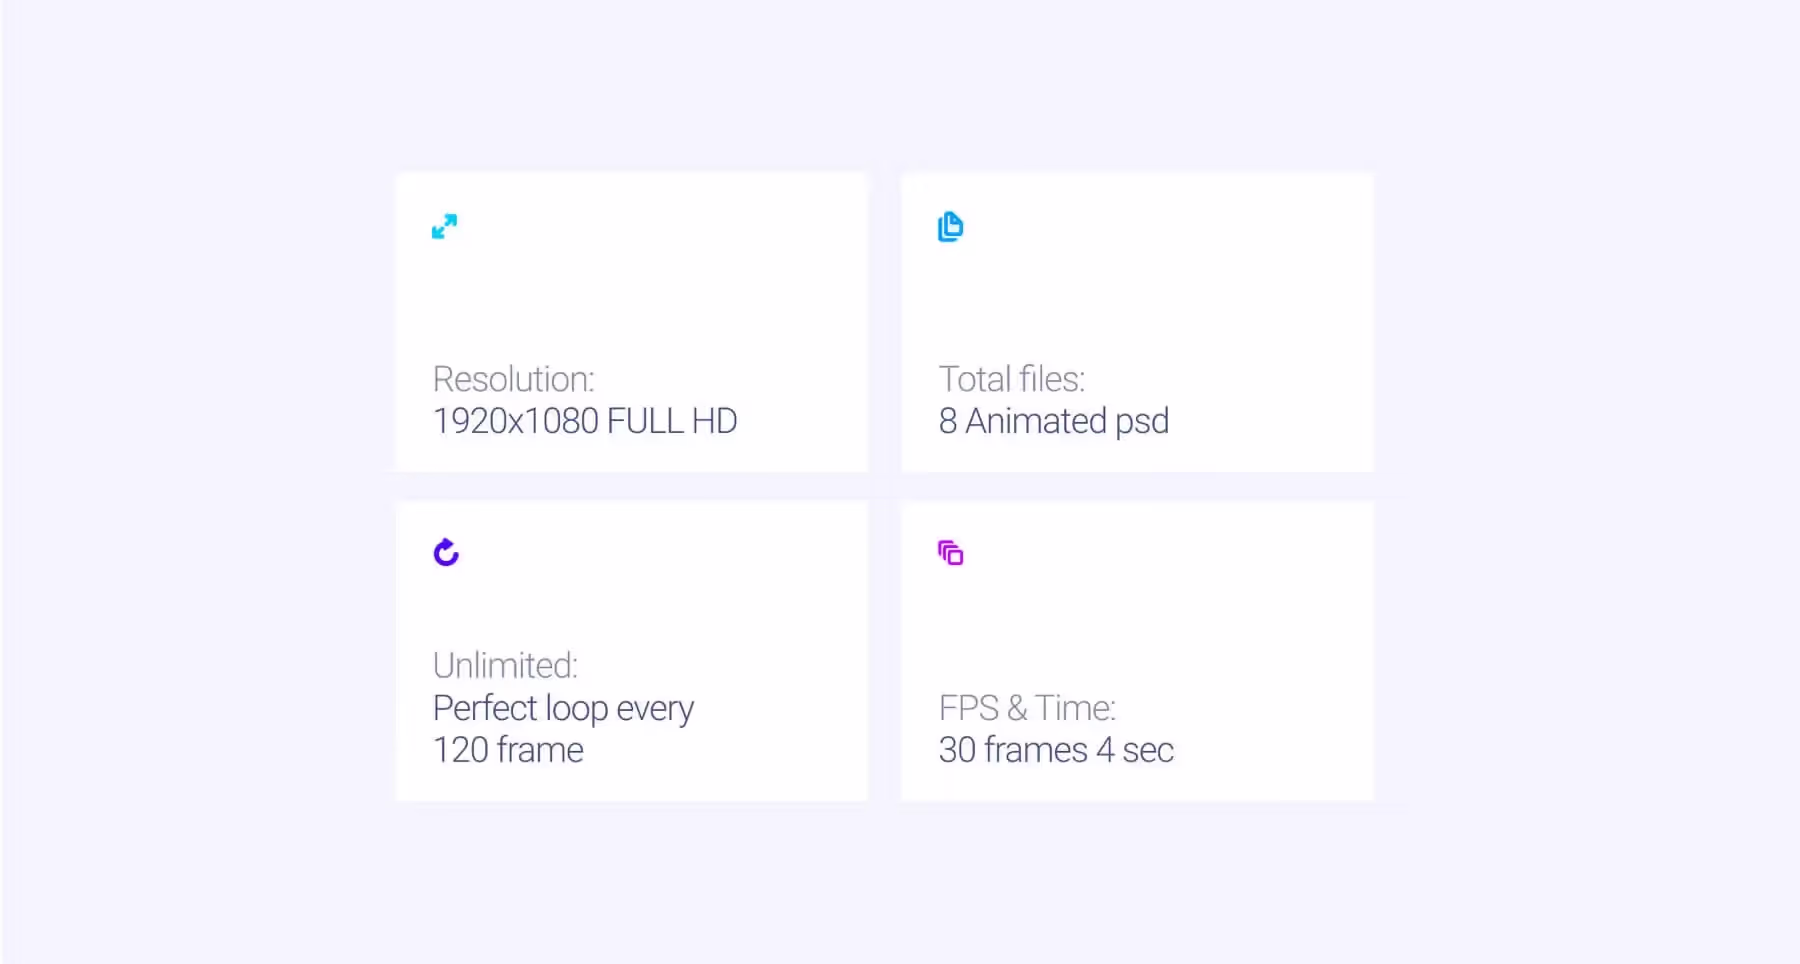Open the Unlimited loop info card
Viewport: 1800px width, 964px height.
click(632, 651)
